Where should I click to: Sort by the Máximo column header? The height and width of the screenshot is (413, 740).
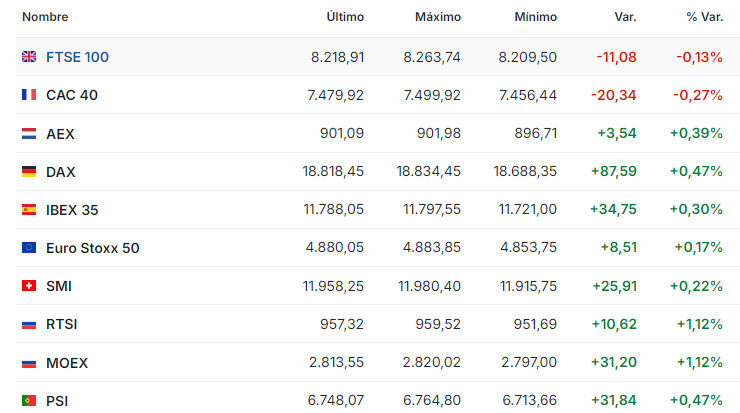click(x=438, y=17)
